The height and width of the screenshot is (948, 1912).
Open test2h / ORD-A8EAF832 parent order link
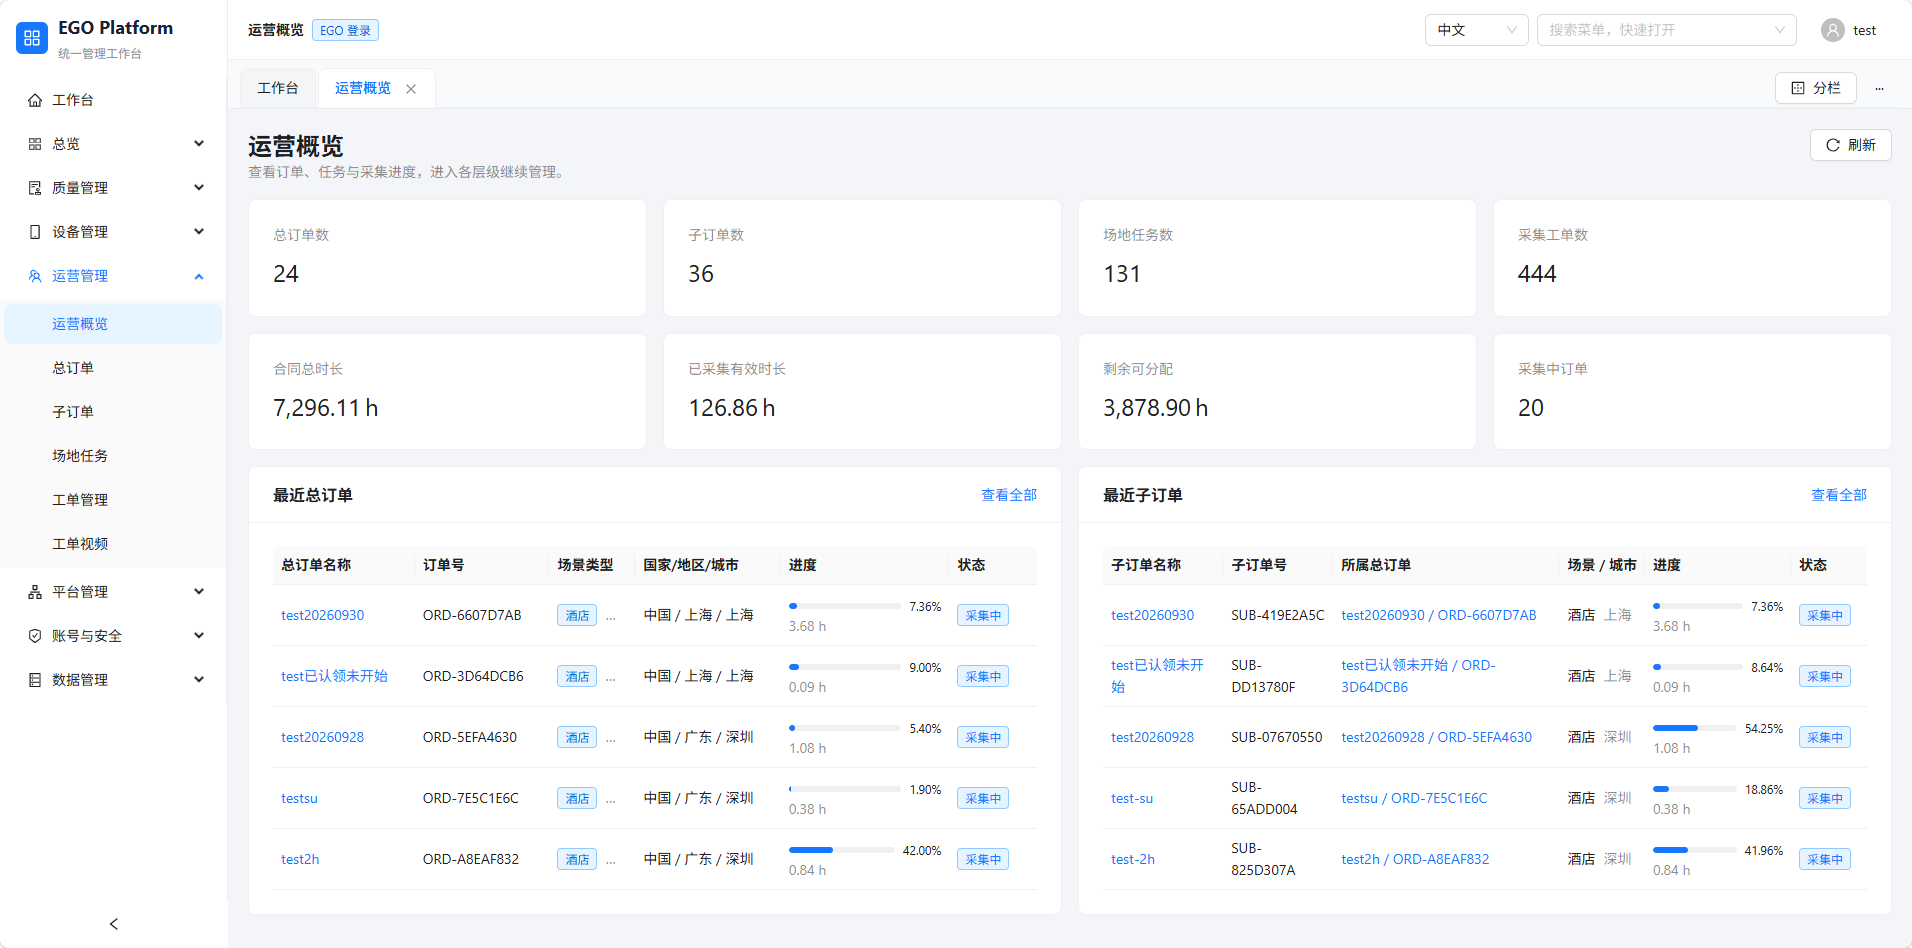[1415, 859]
